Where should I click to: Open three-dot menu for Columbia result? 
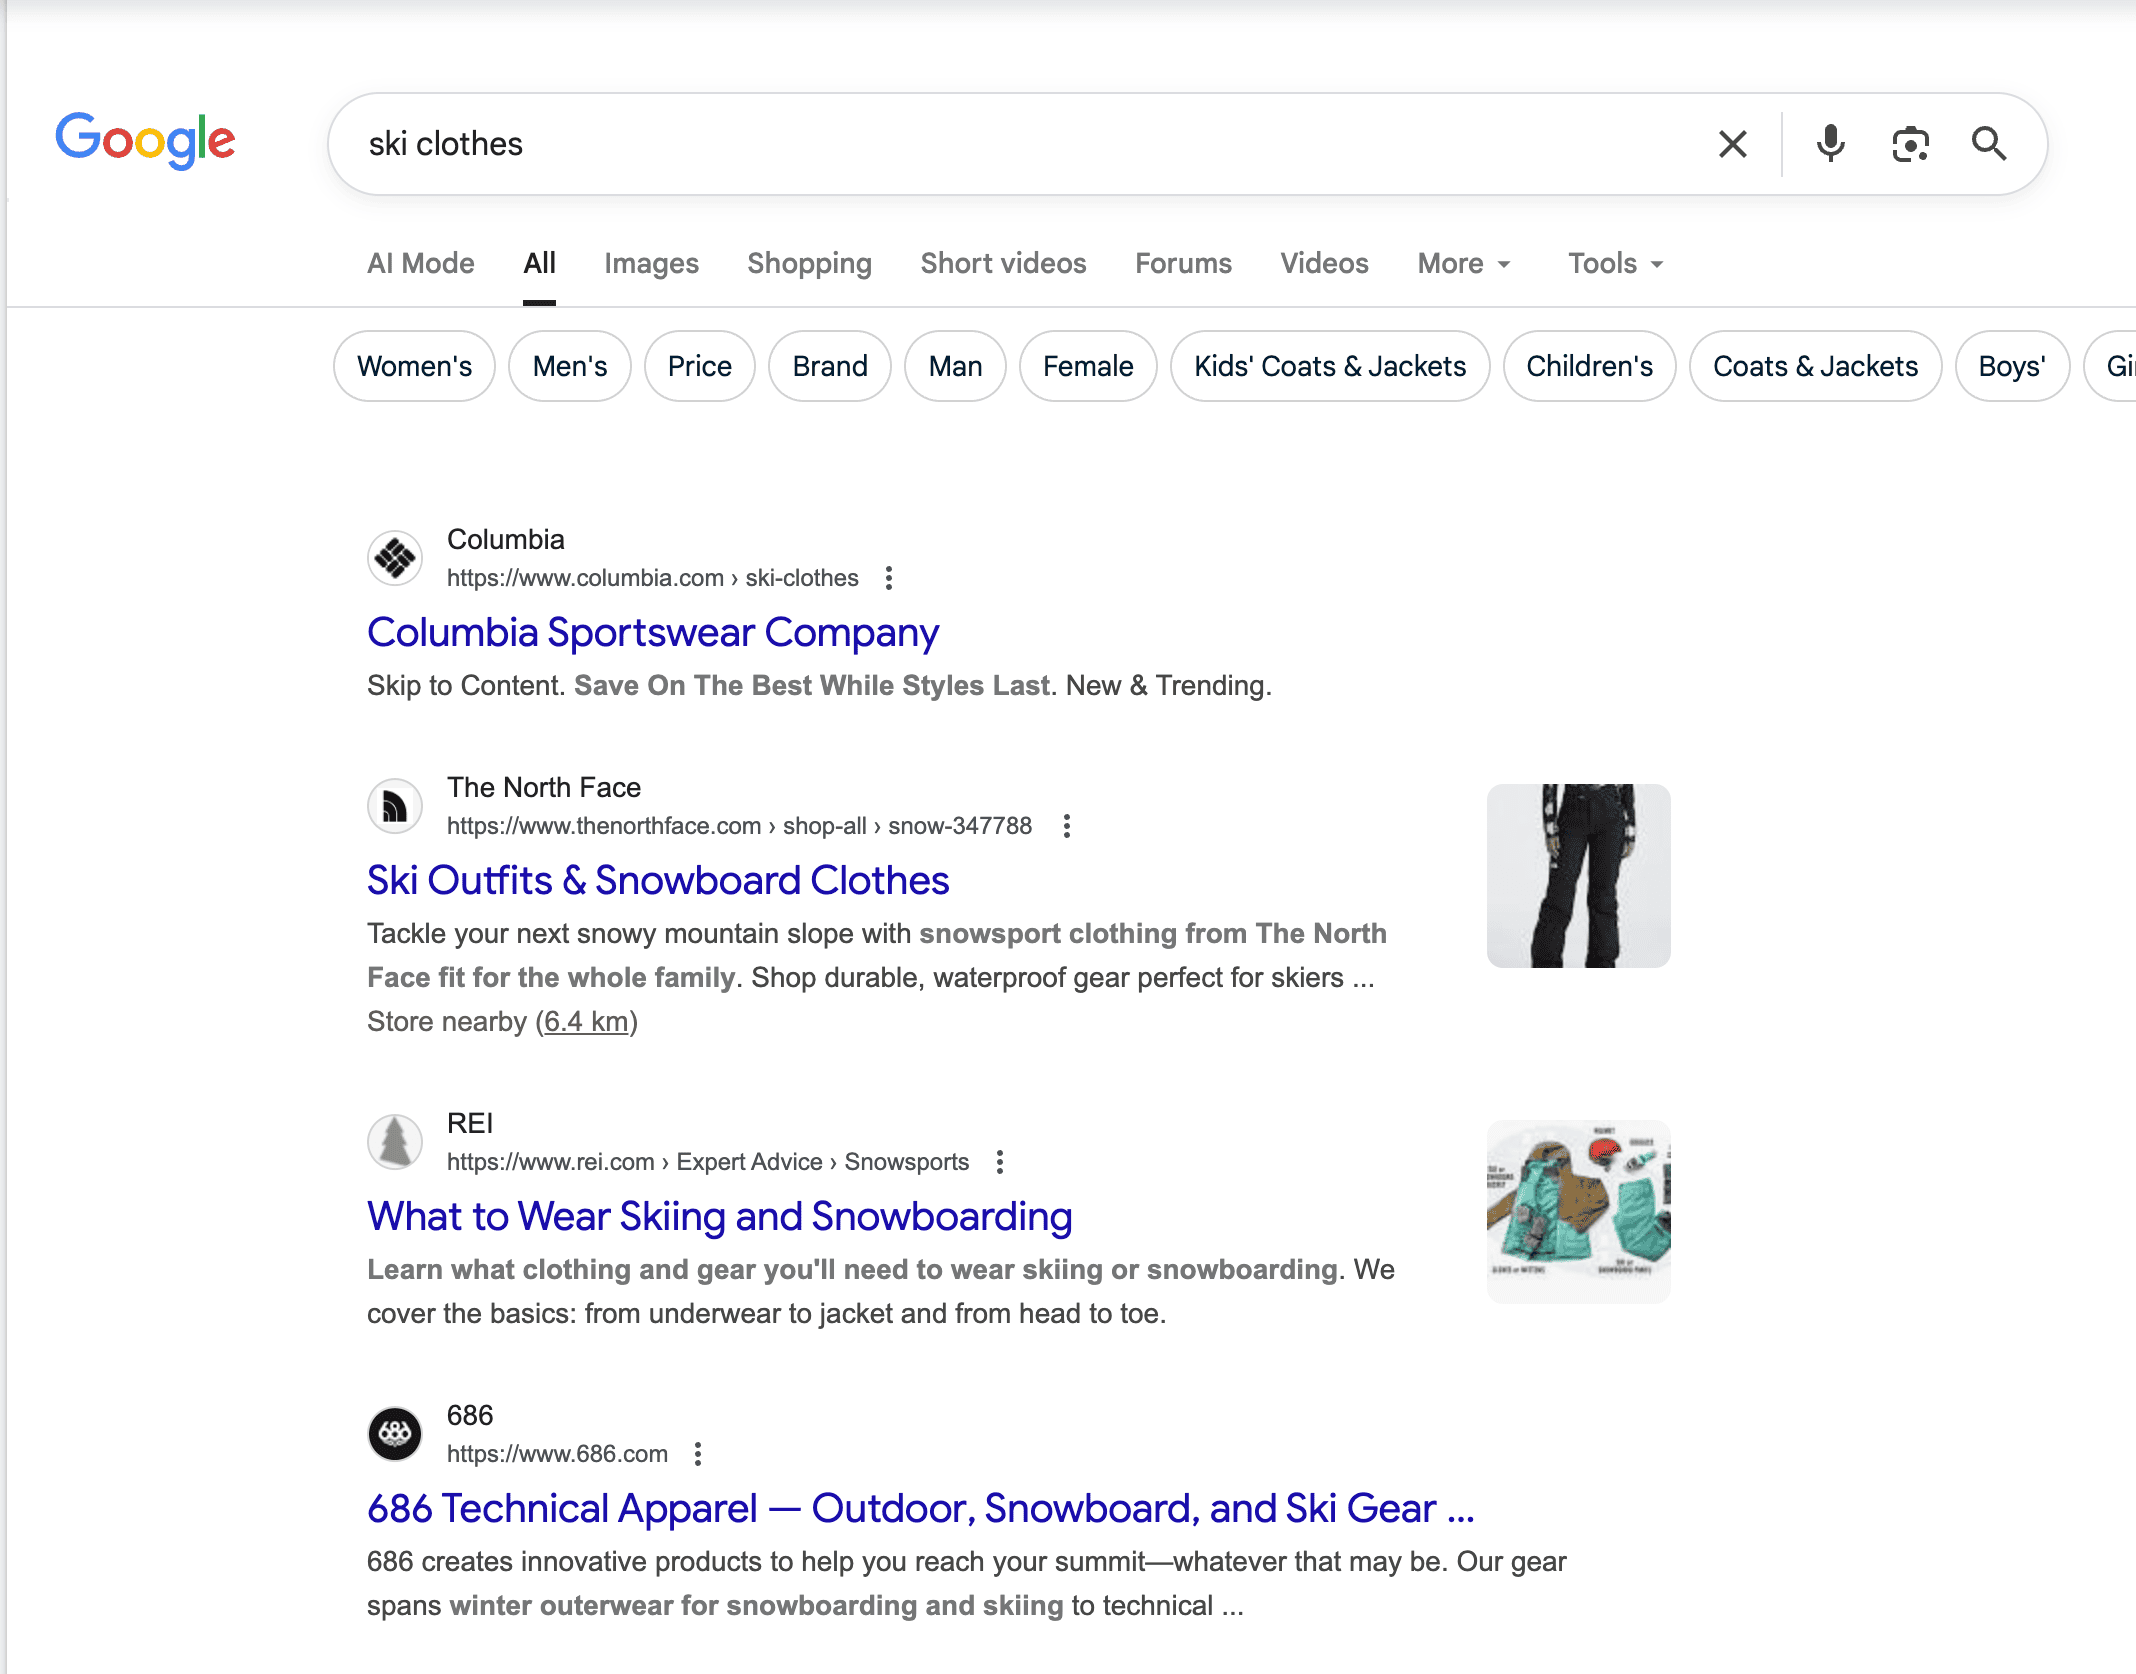[889, 578]
